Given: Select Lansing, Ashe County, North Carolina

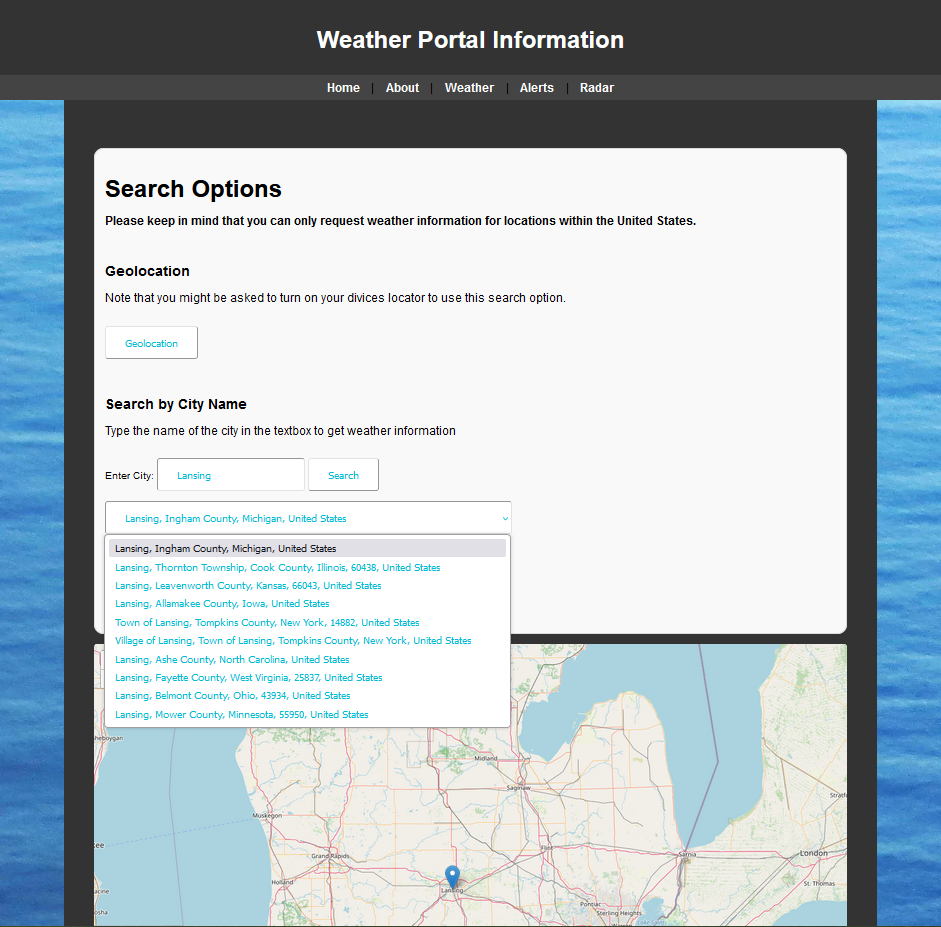Looking at the screenshot, I should [x=232, y=660].
